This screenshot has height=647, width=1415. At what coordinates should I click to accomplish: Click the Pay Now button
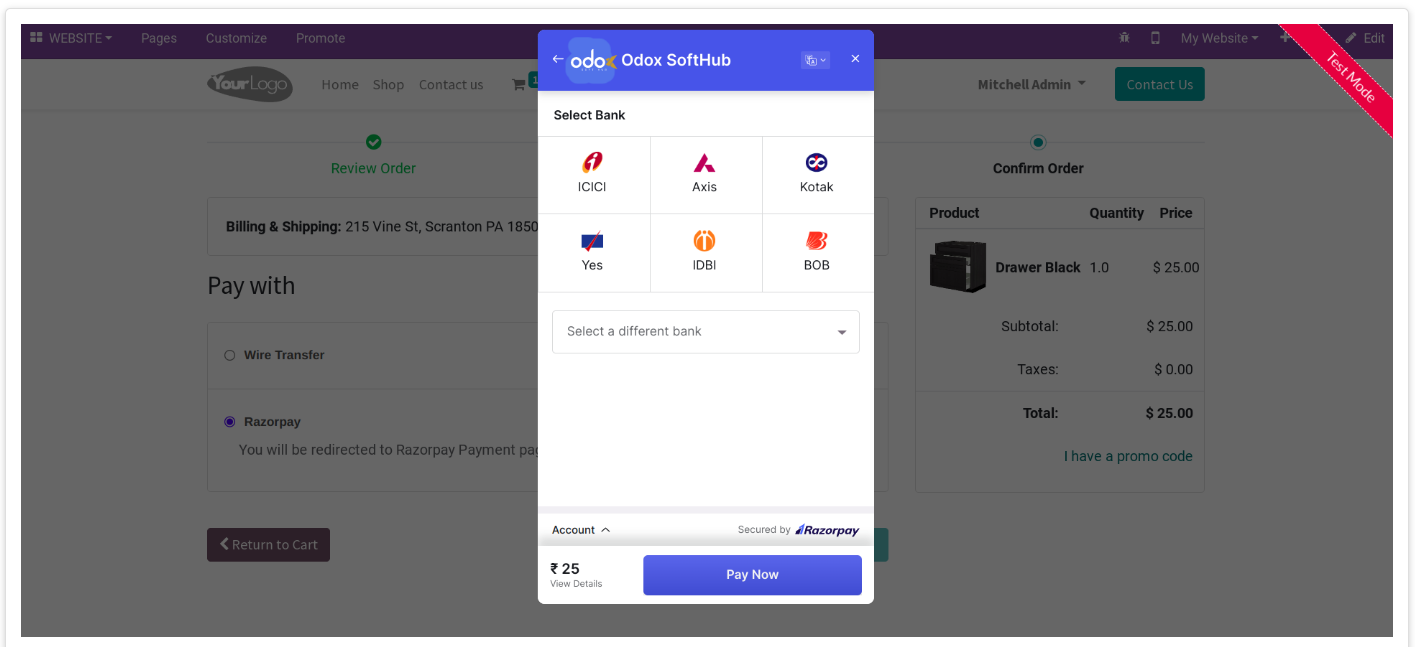point(752,575)
